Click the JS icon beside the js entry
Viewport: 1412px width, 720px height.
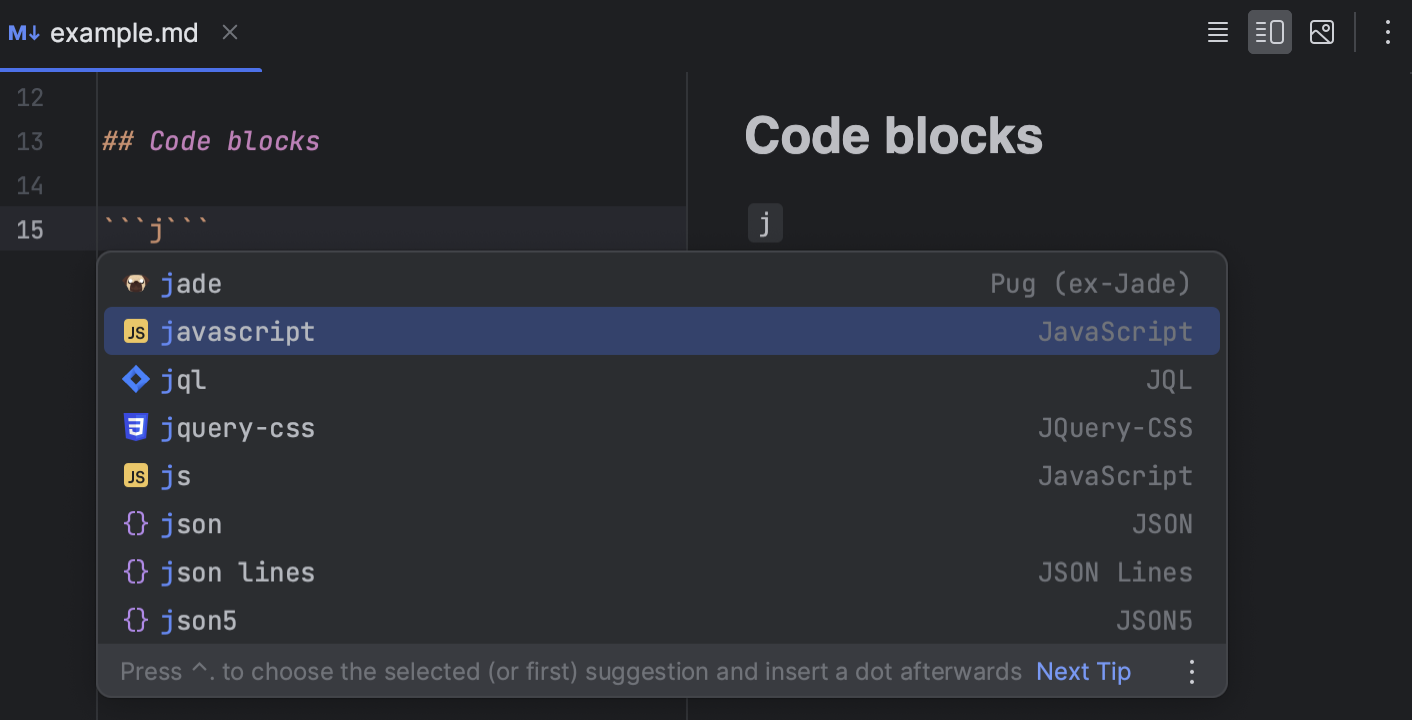(135, 475)
